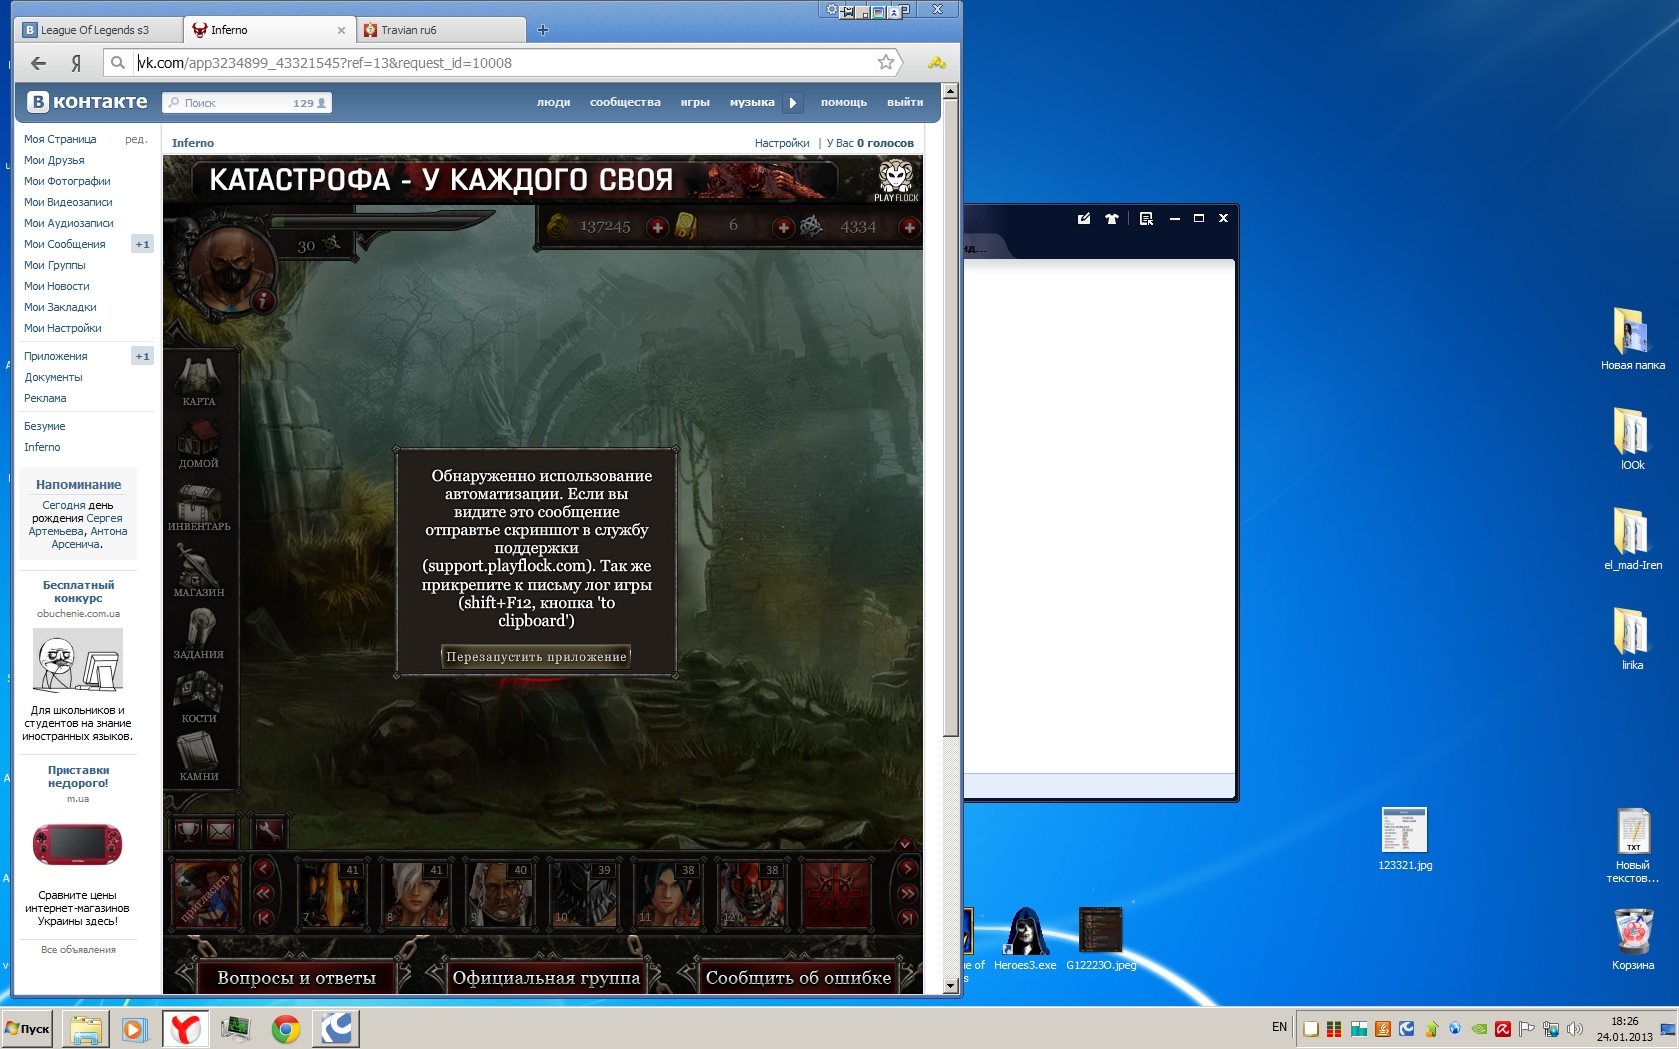Open Безумие app link in sidebar
Viewport: 1679px width, 1049px height.
45,426
